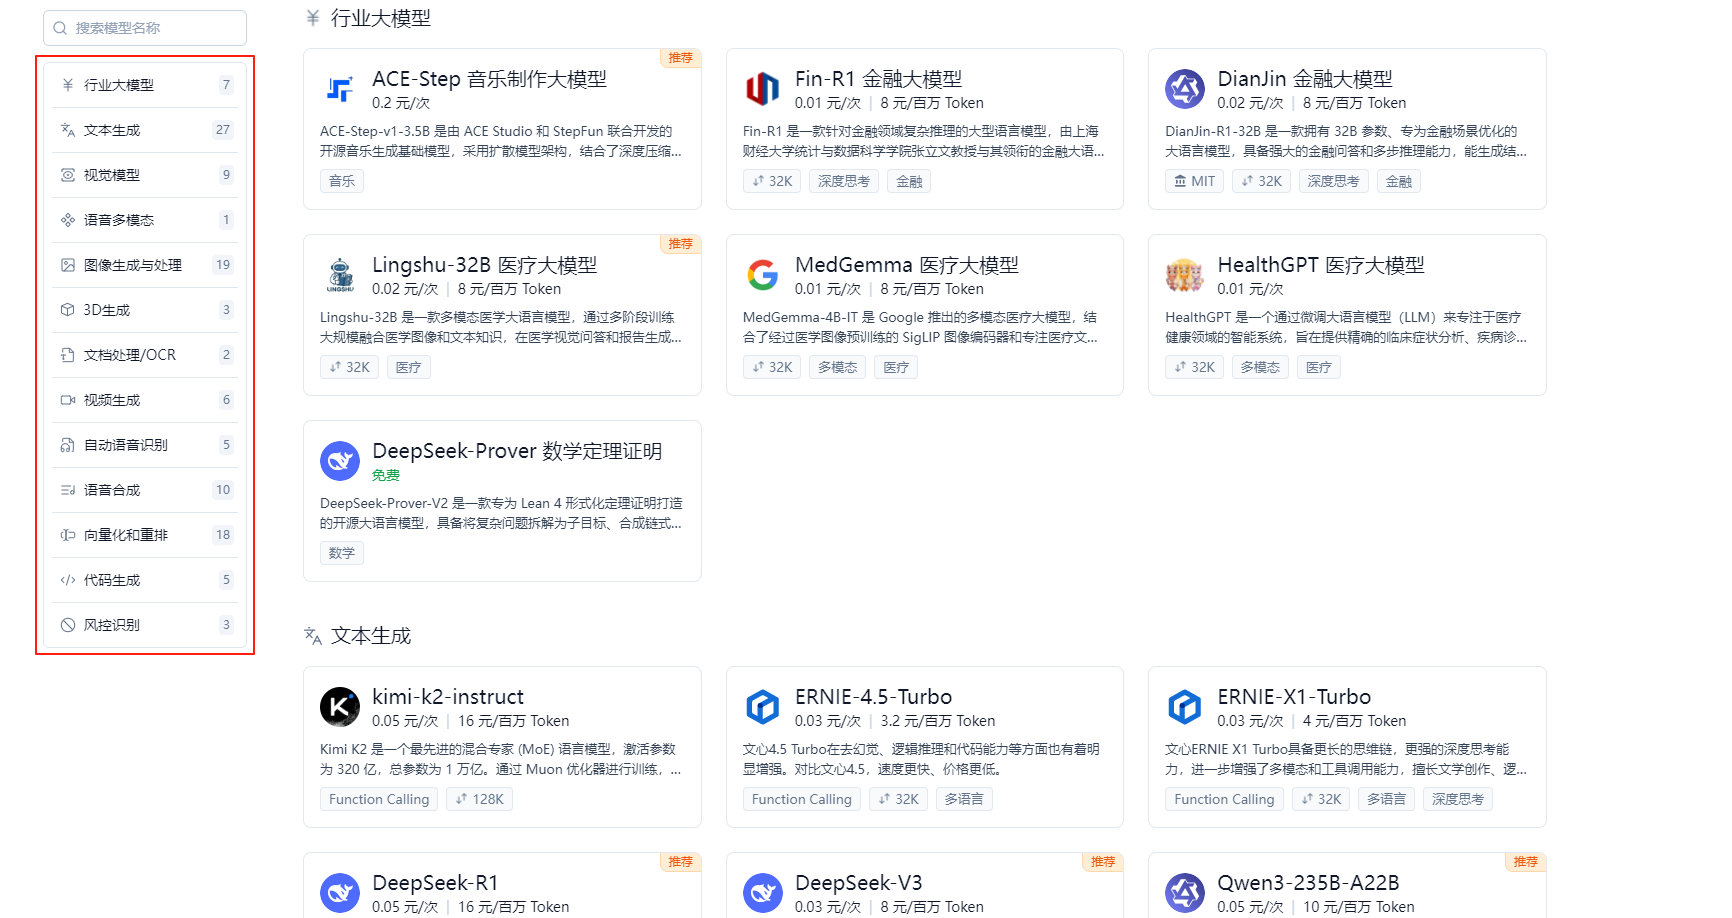The height and width of the screenshot is (918, 1732).
Task: Click the DeepSeek-Prover whale logo
Action: click(x=340, y=461)
